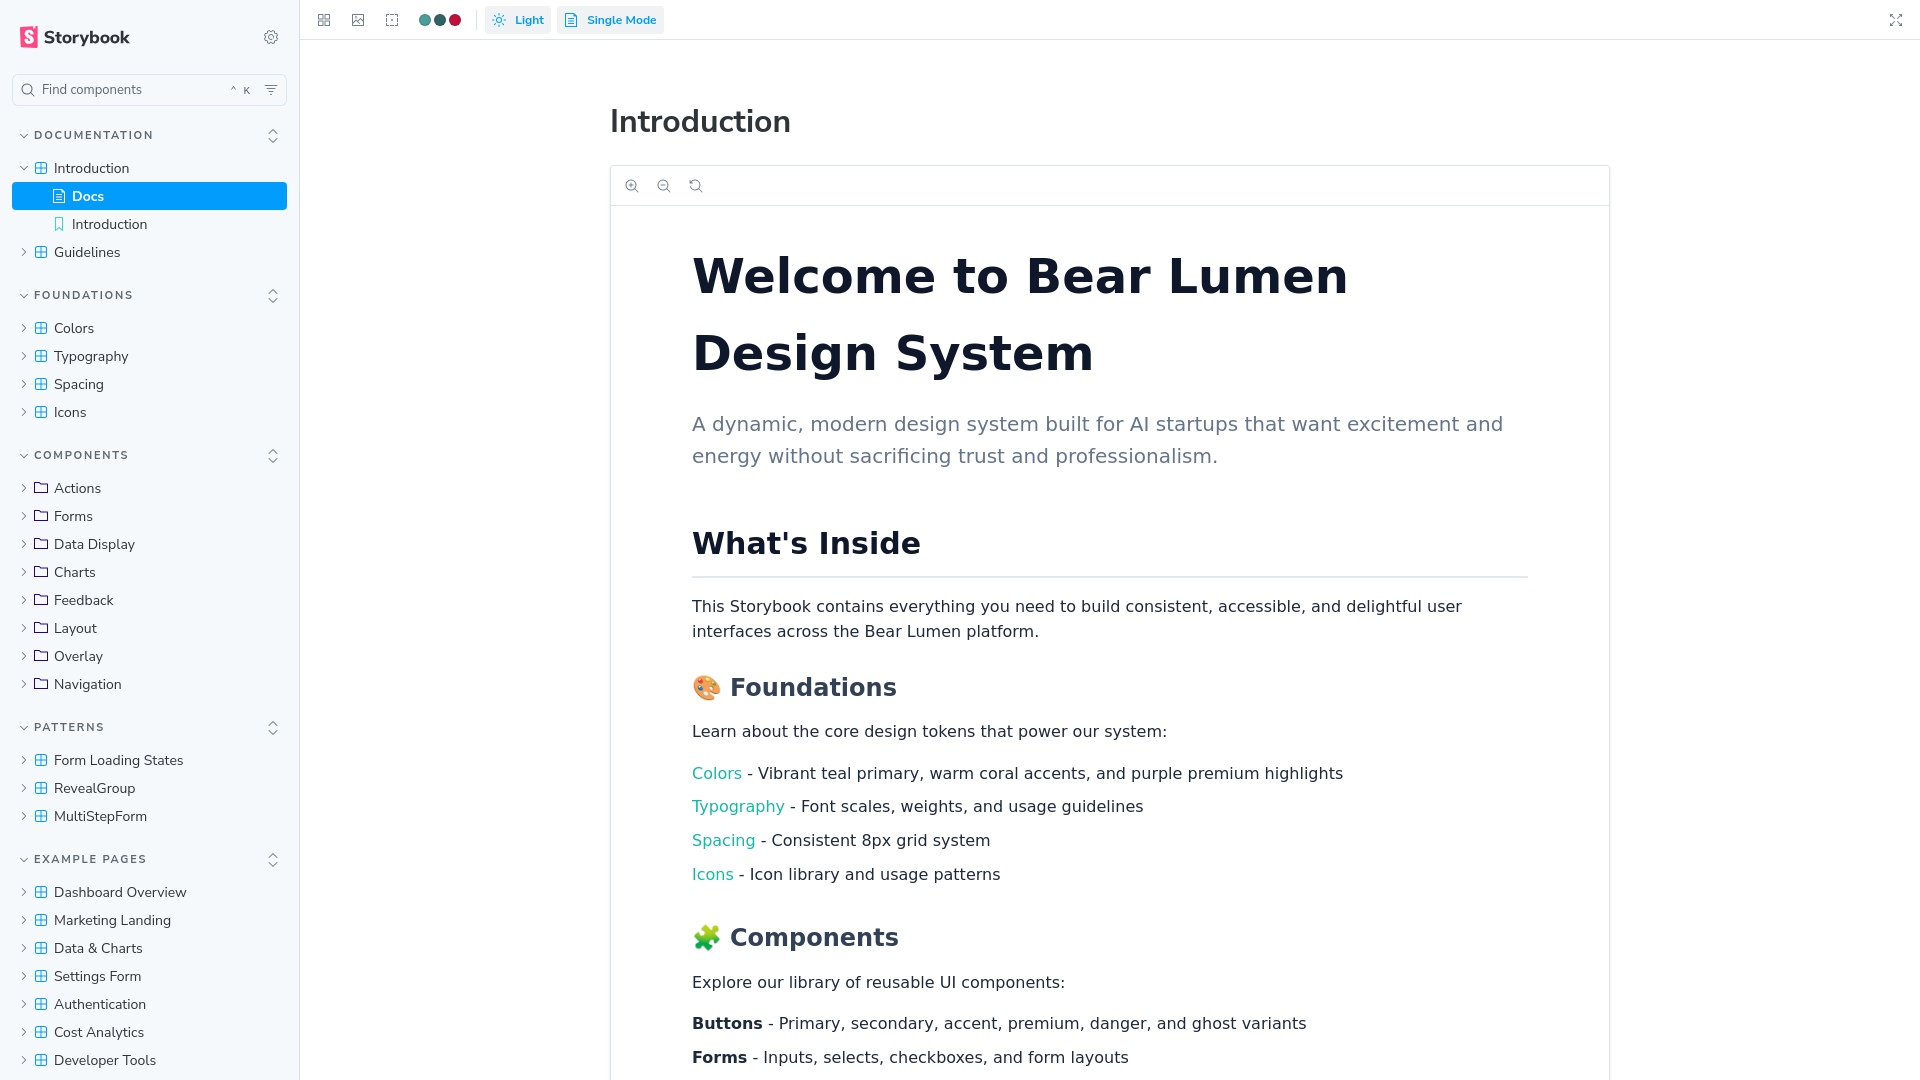Image resolution: width=1920 pixels, height=1080 pixels.
Task: Expand the Typography tree node
Action: click(149, 356)
